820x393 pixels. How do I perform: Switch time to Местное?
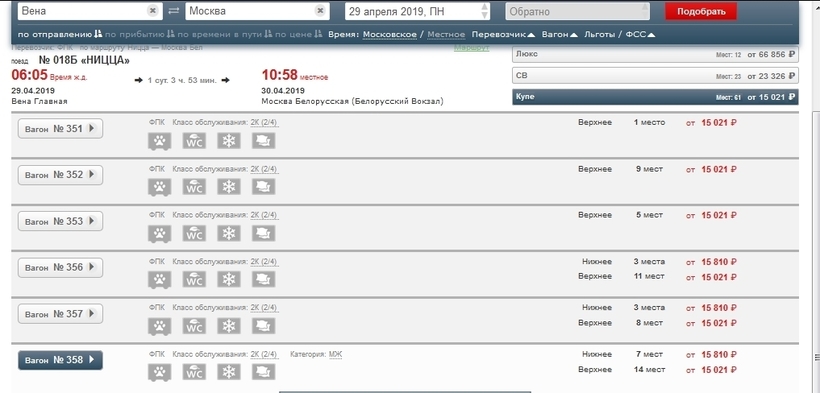point(446,35)
